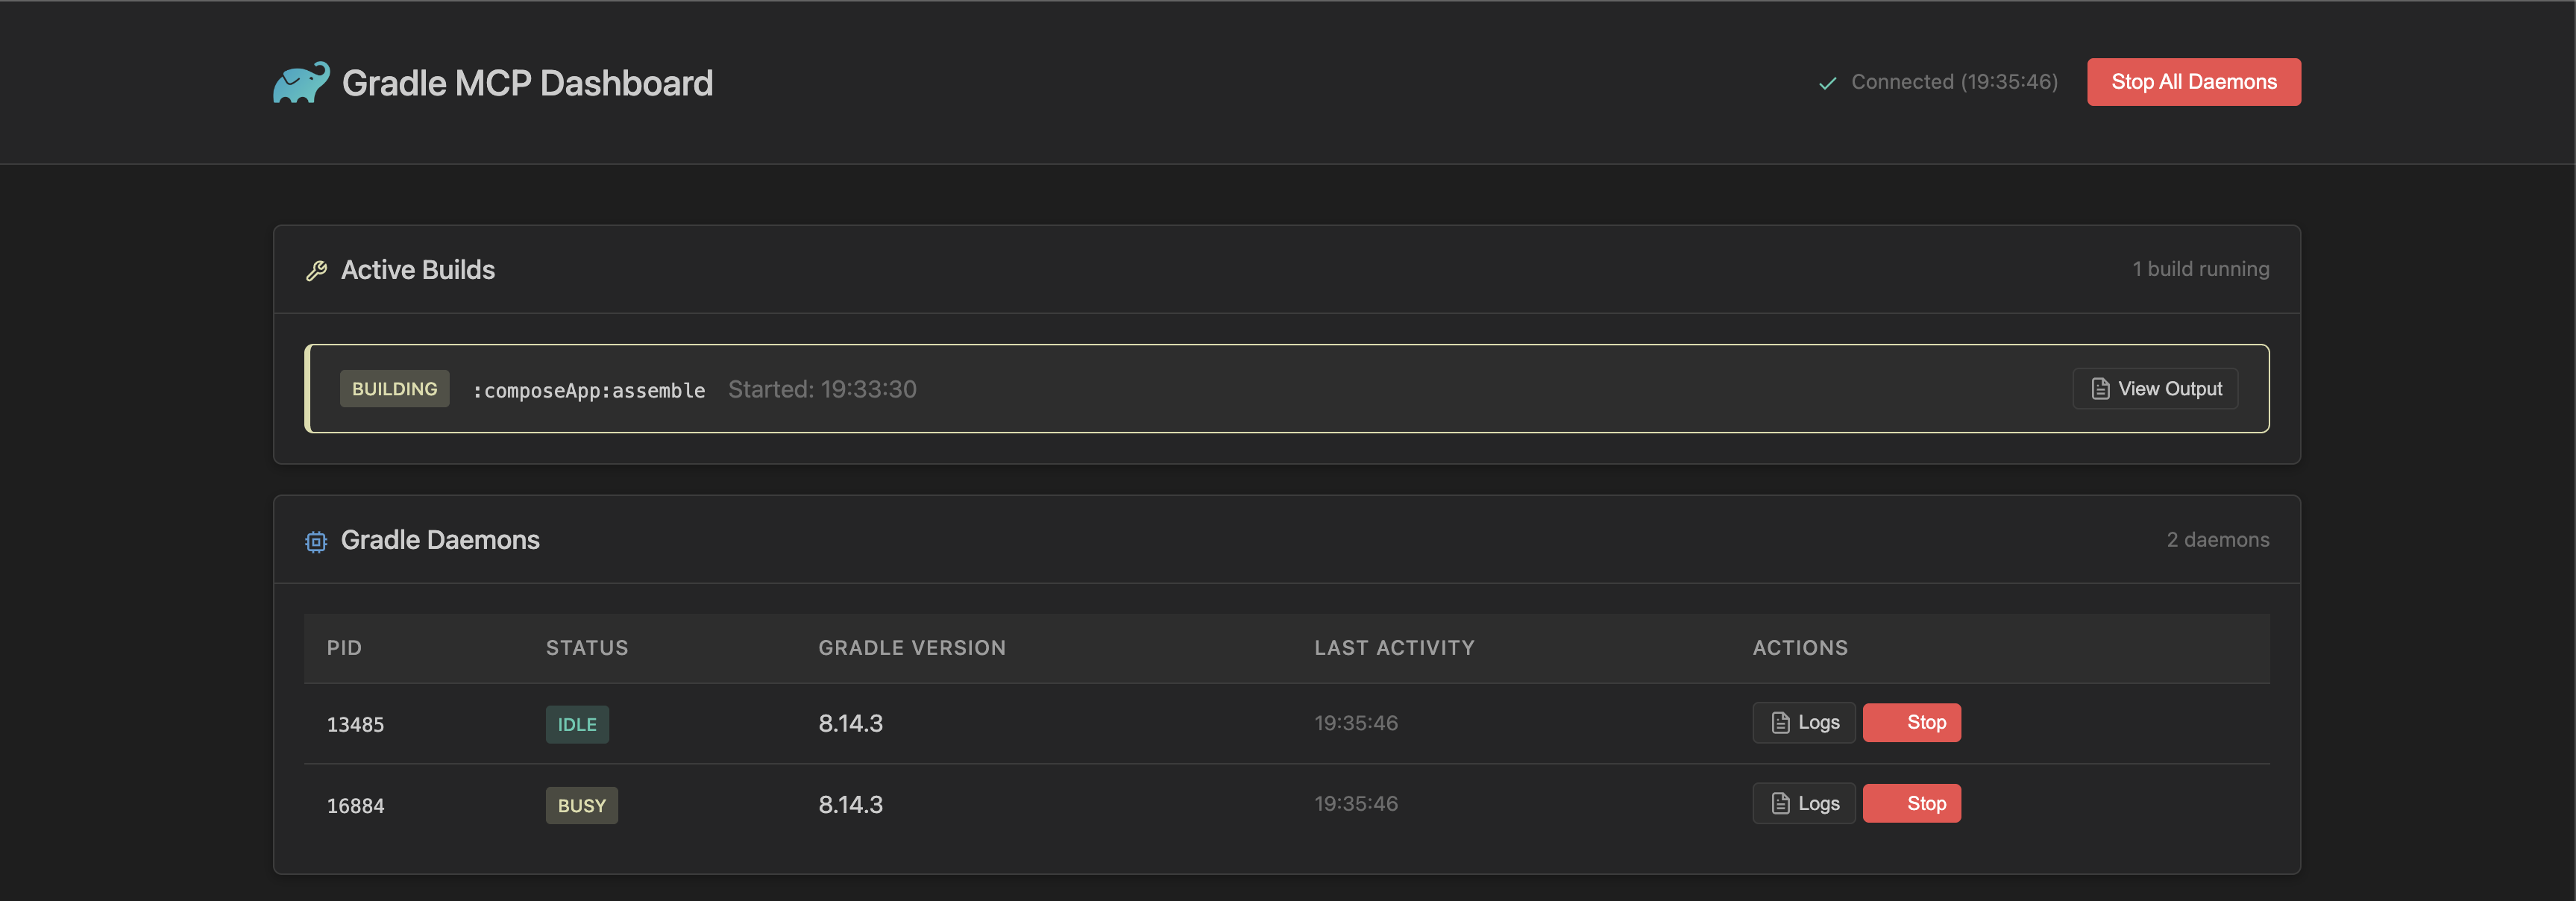
Task: Open View Output for the running build
Action: coord(2155,388)
